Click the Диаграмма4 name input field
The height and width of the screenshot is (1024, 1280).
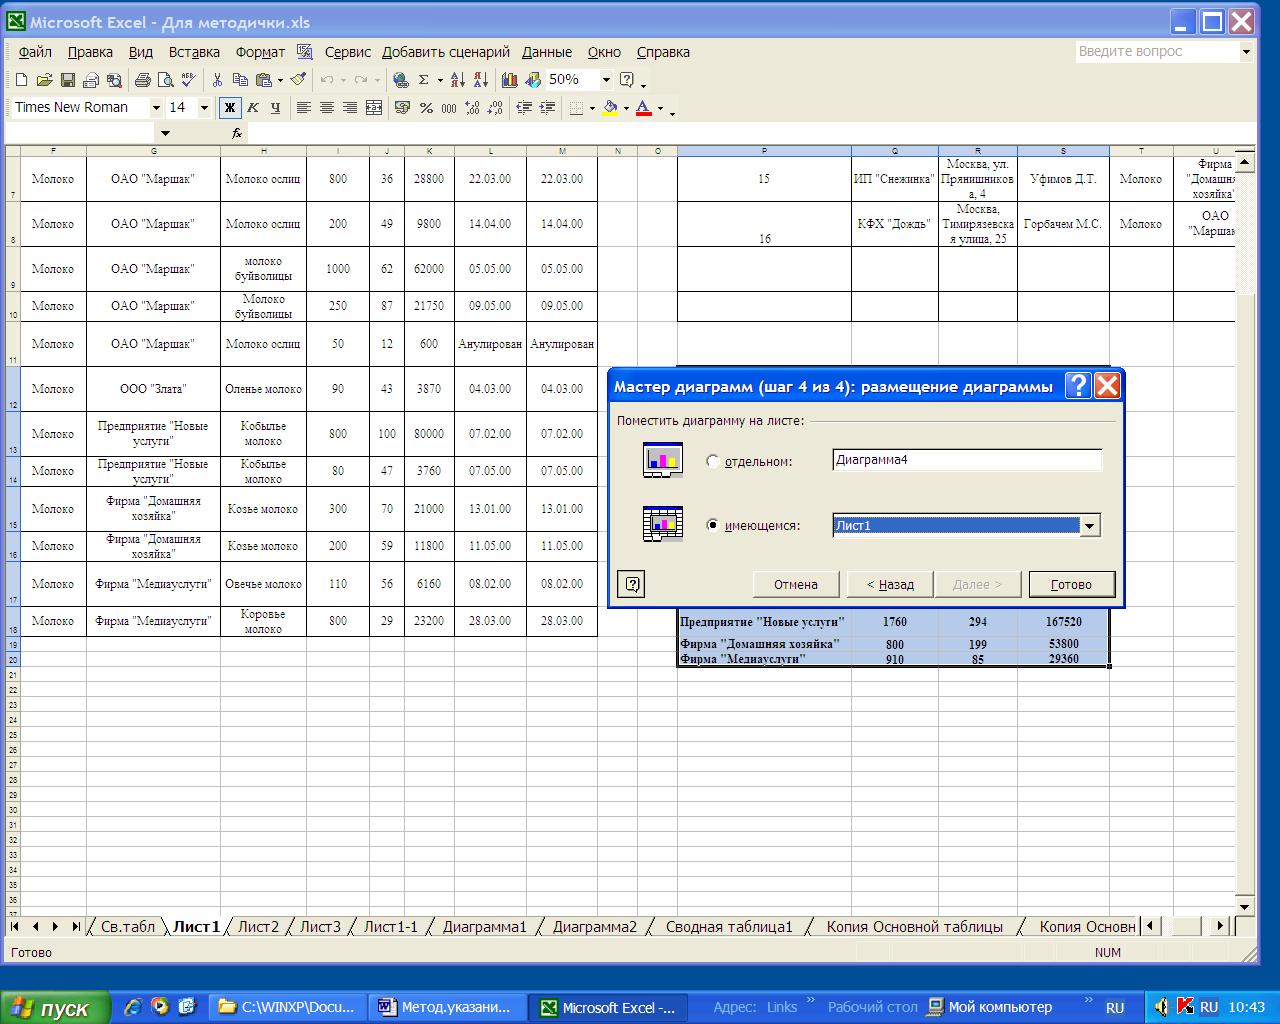[x=967, y=460]
